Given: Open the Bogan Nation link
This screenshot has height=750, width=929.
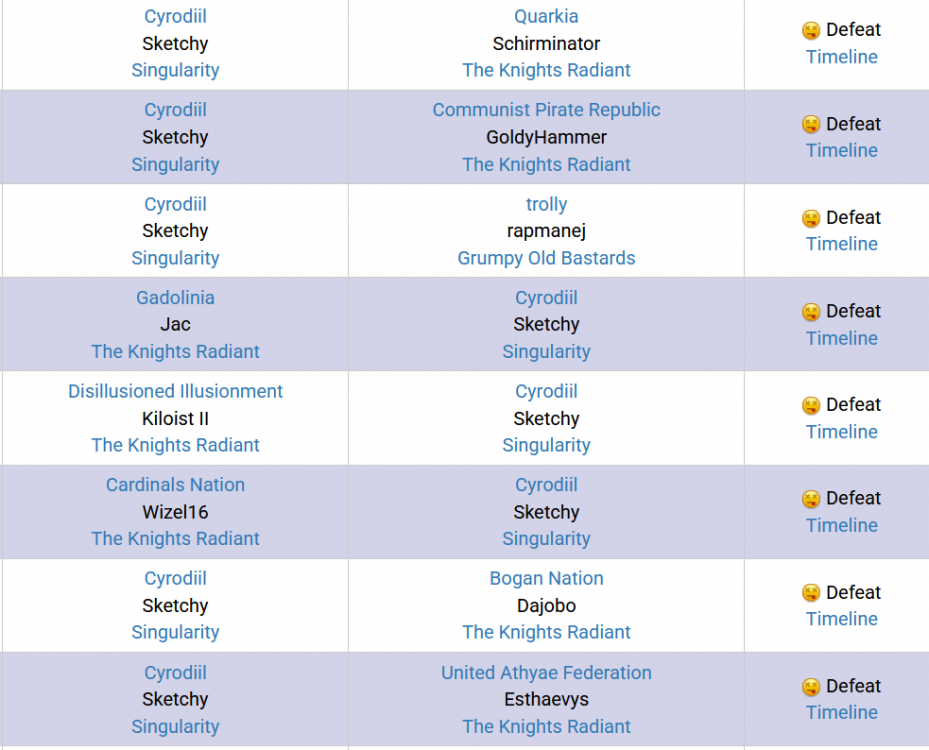Looking at the screenshot, I should click(546, 578).
